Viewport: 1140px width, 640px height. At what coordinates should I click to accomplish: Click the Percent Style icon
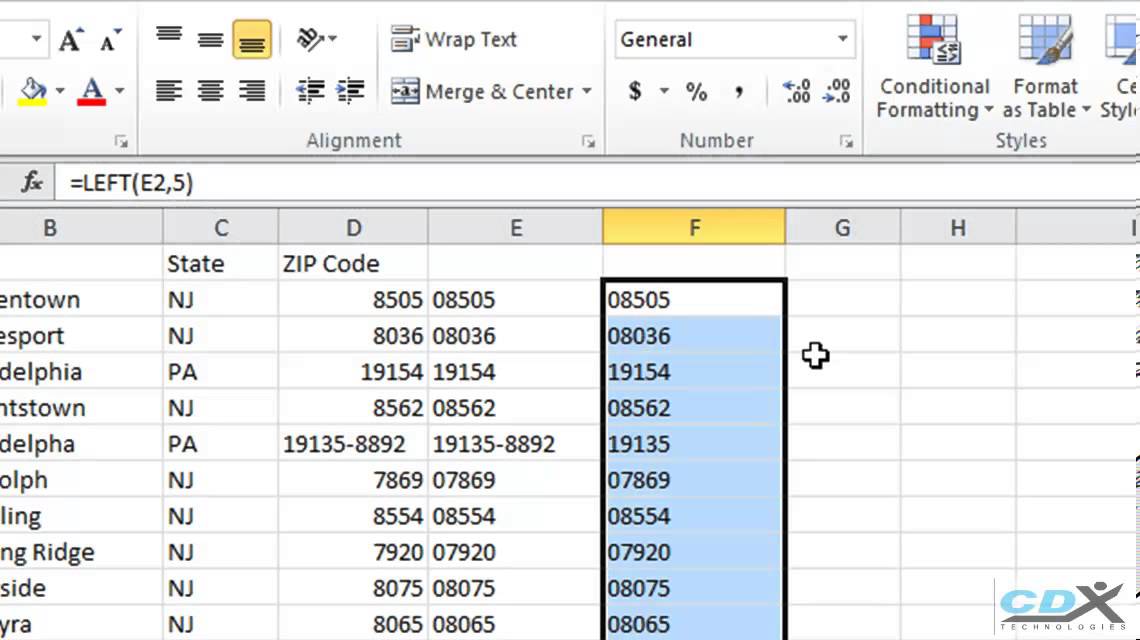696,92
